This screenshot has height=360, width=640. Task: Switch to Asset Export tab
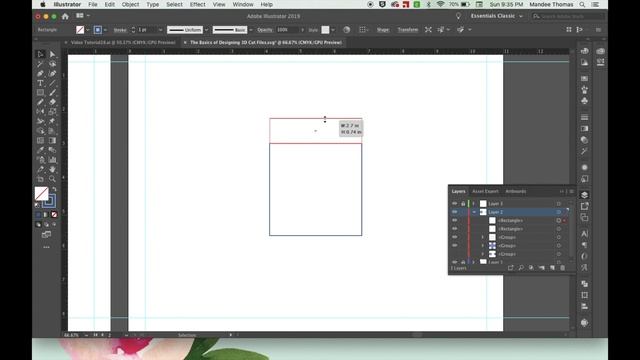pyautogui.click(x=485, y=191)
